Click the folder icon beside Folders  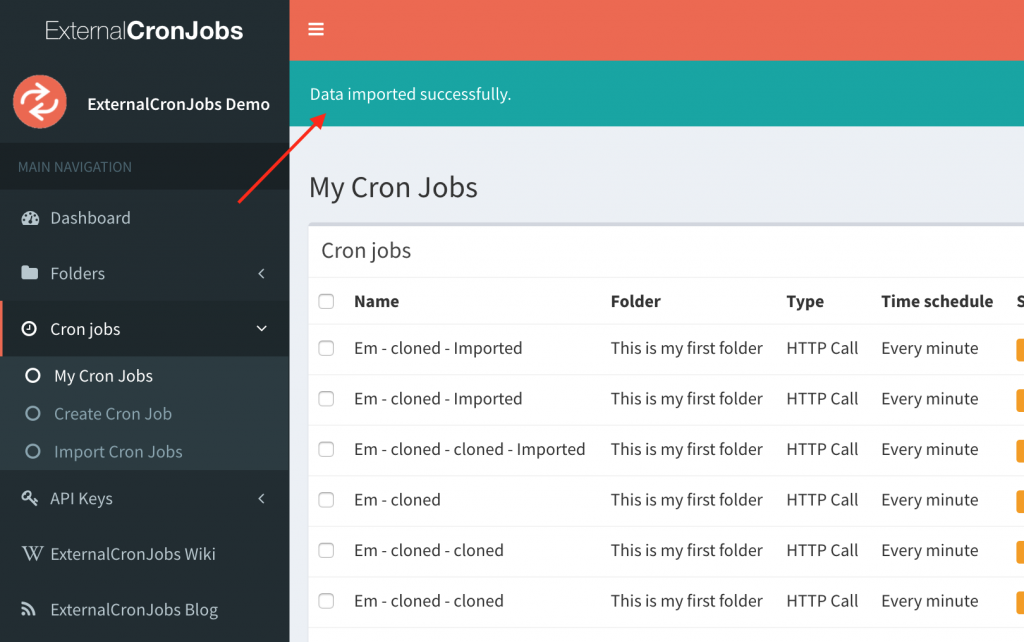click(29, 272)
